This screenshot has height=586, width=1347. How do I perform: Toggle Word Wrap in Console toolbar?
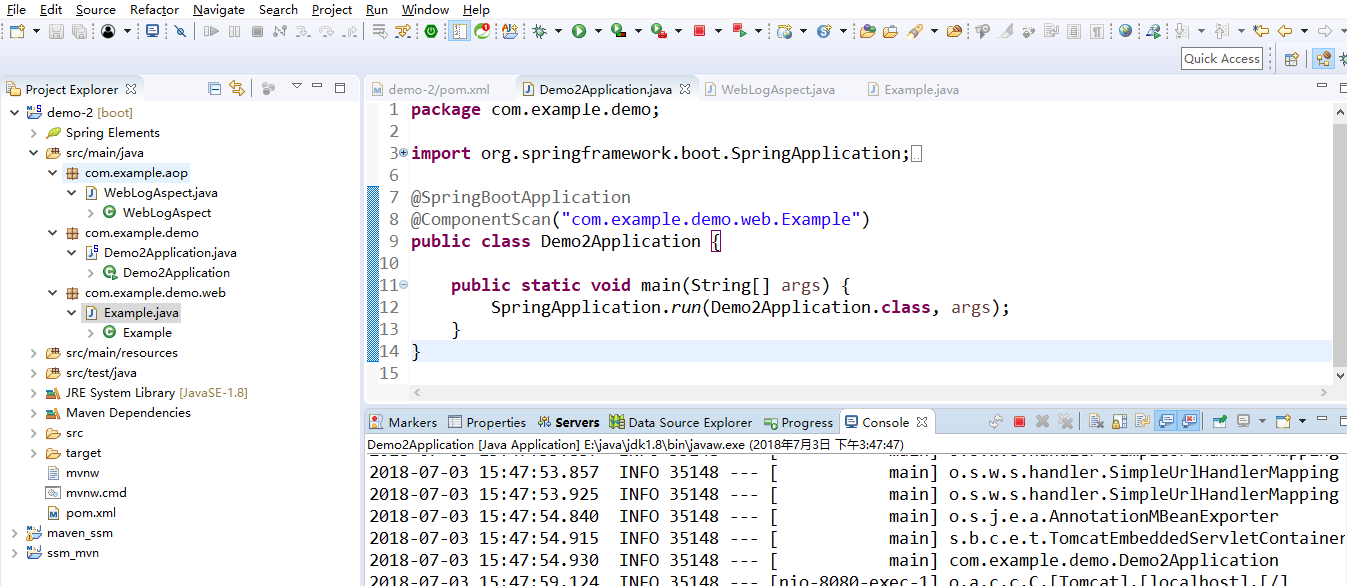1141,422
